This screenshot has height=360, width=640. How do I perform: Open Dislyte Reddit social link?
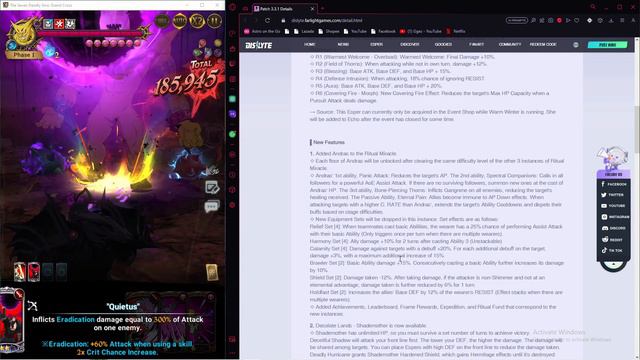(612, 240)
